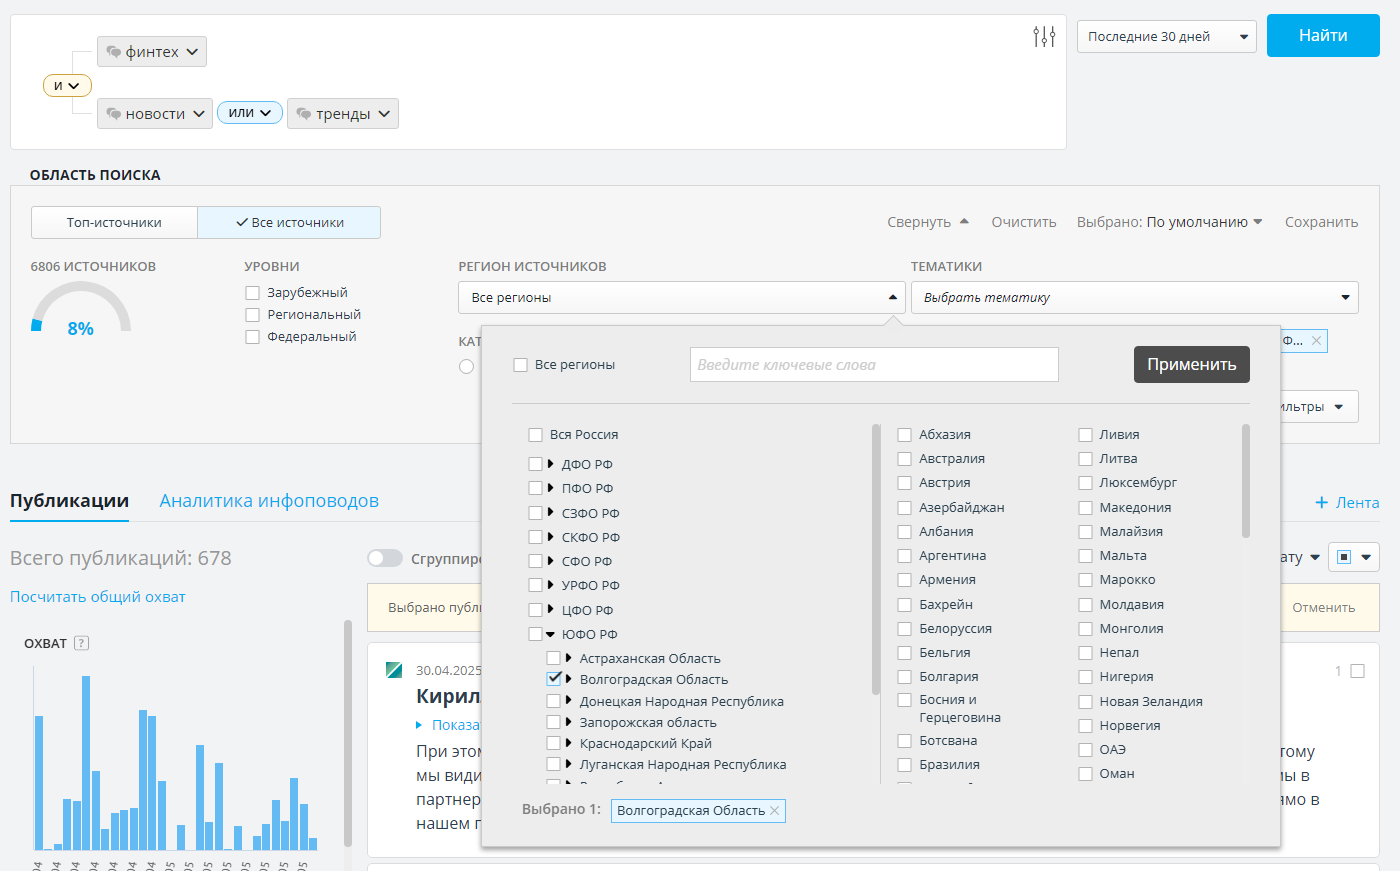Open the И logical operator dropdown
1400x871 pixels.
point(67,86)
